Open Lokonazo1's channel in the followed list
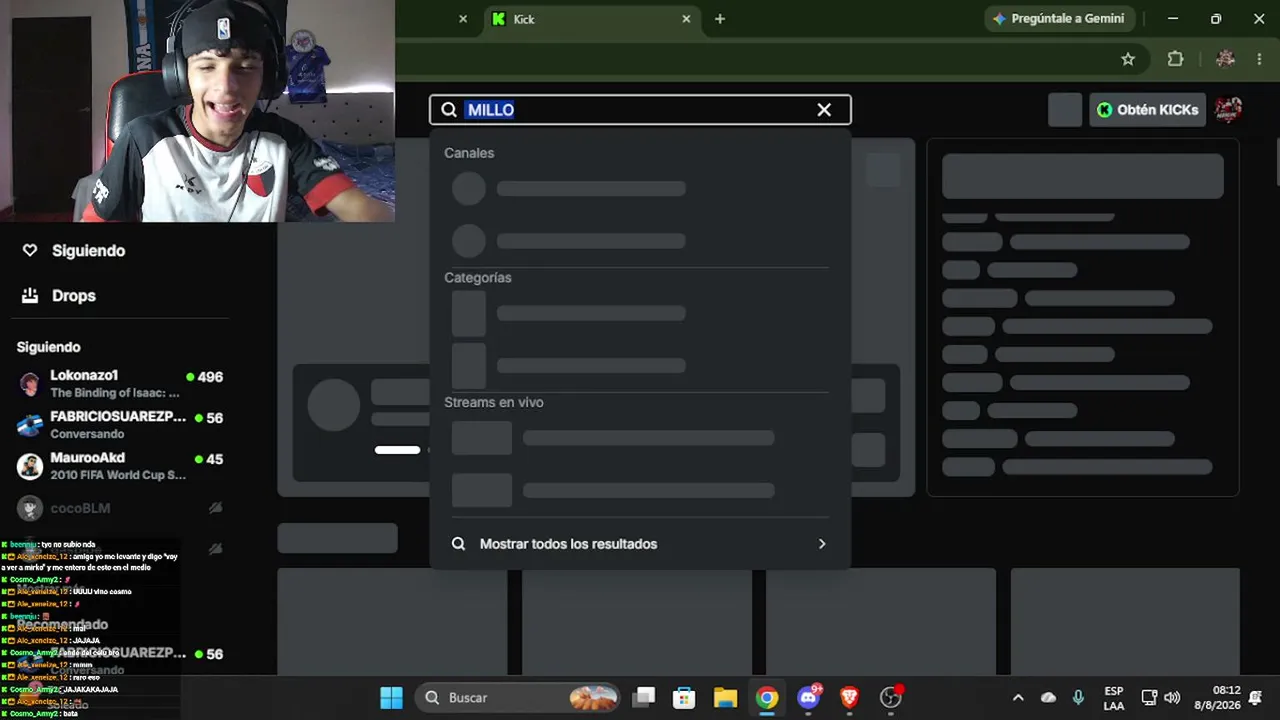Viewport: 1280px width, 720px height. click(x=120, y=383)
